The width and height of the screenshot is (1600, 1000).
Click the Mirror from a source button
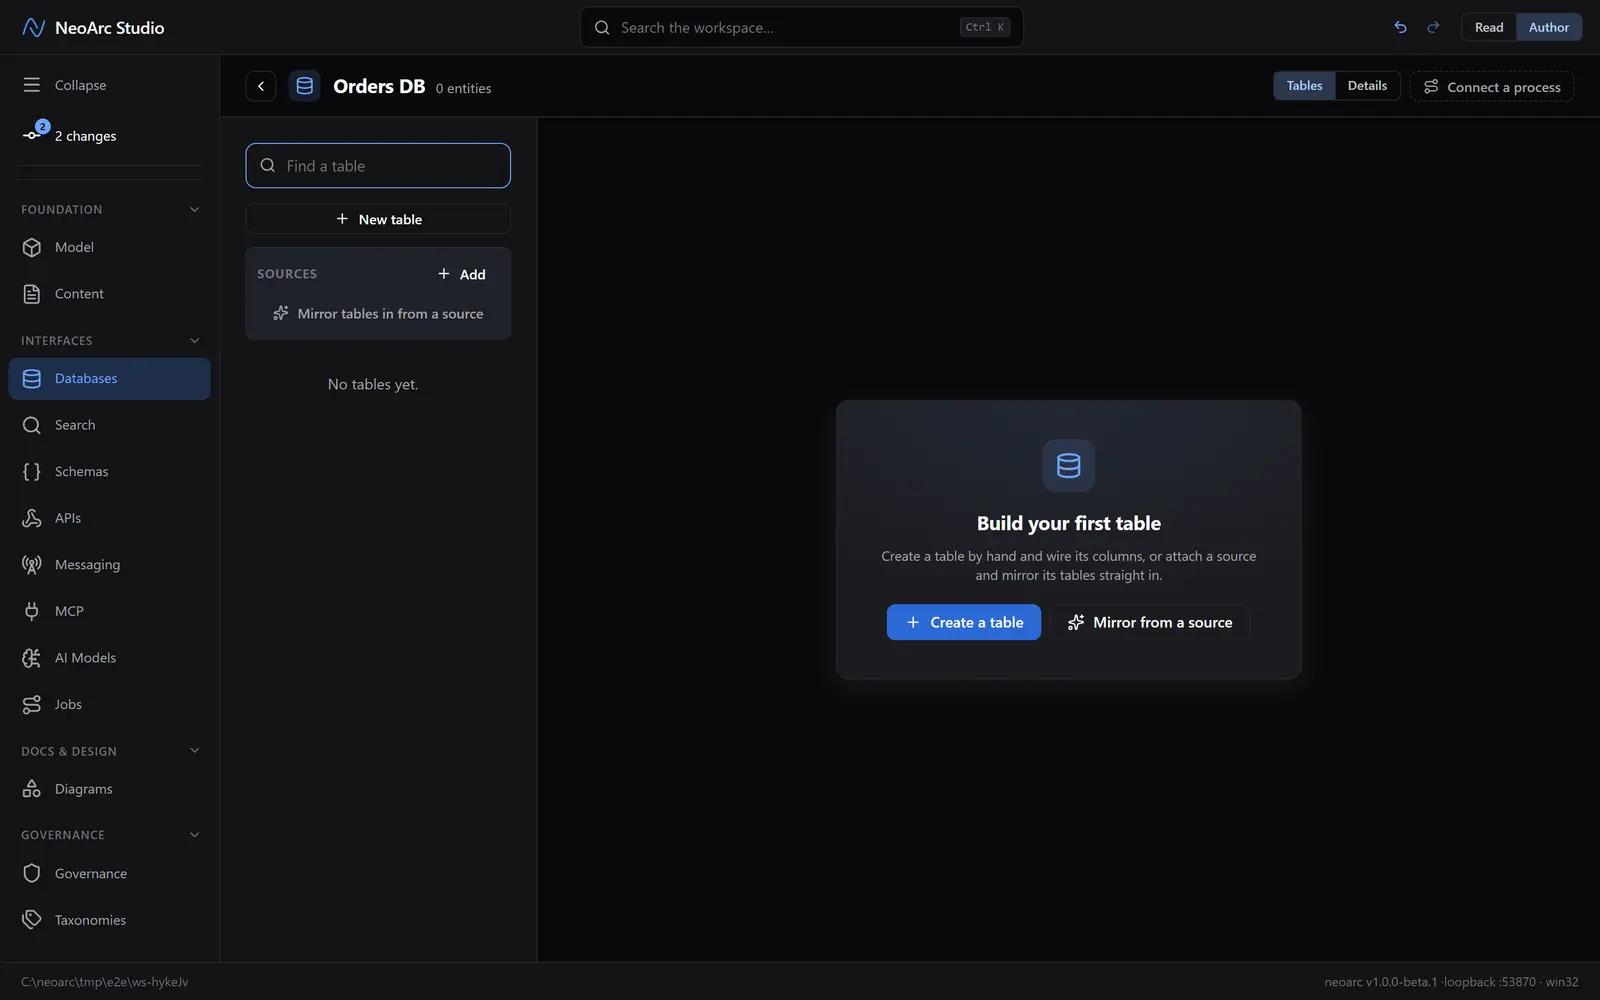pos(1149,622)
